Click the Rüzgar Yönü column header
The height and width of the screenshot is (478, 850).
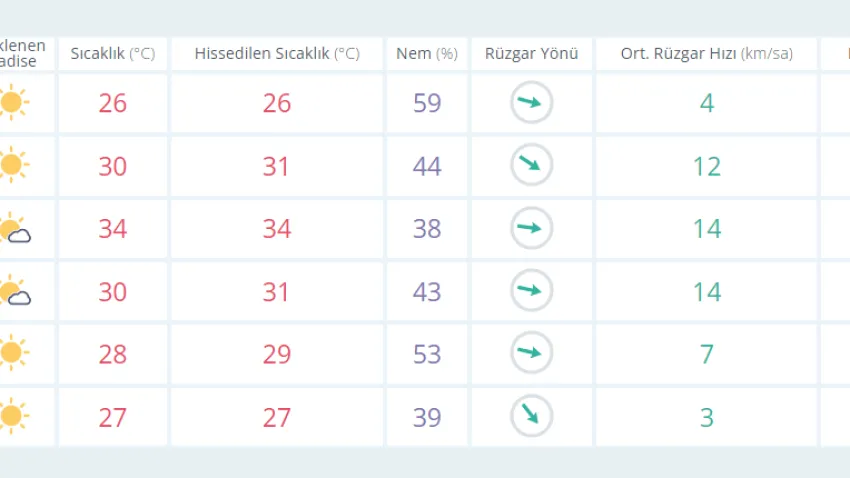click(531, 54)
